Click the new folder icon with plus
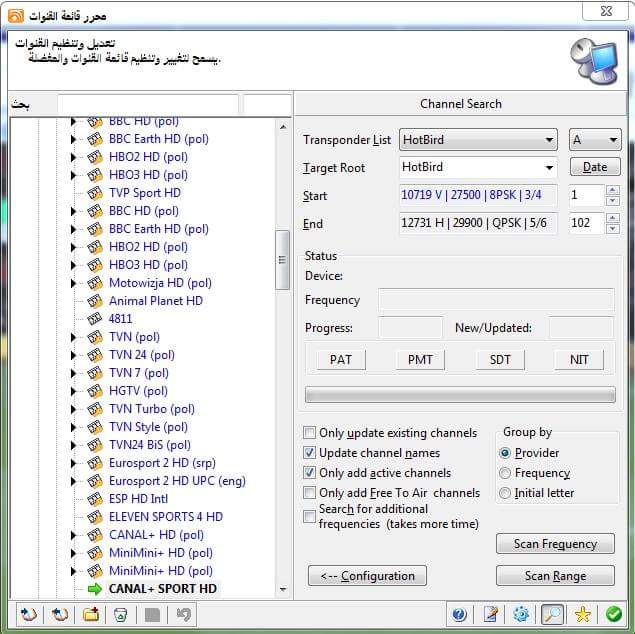 (91, 614)
